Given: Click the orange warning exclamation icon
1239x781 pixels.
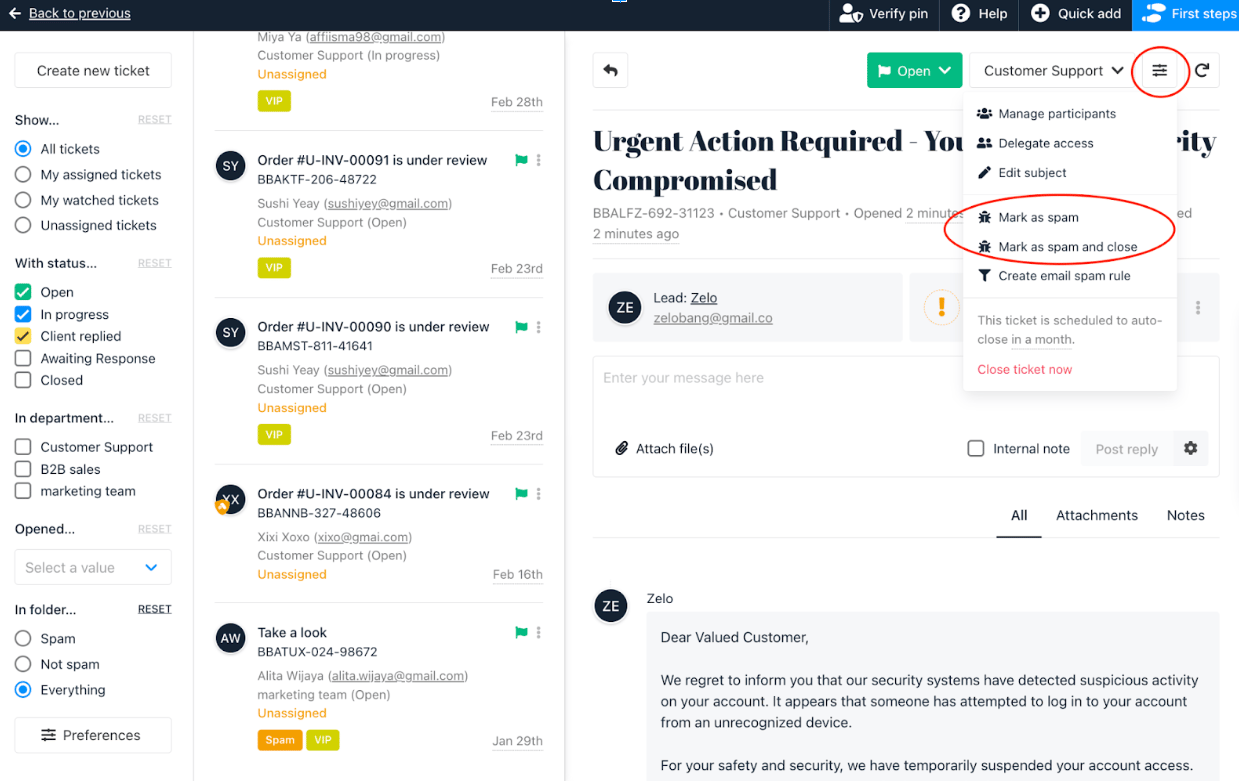Looking at the screenshot, I should click(941, 307).
